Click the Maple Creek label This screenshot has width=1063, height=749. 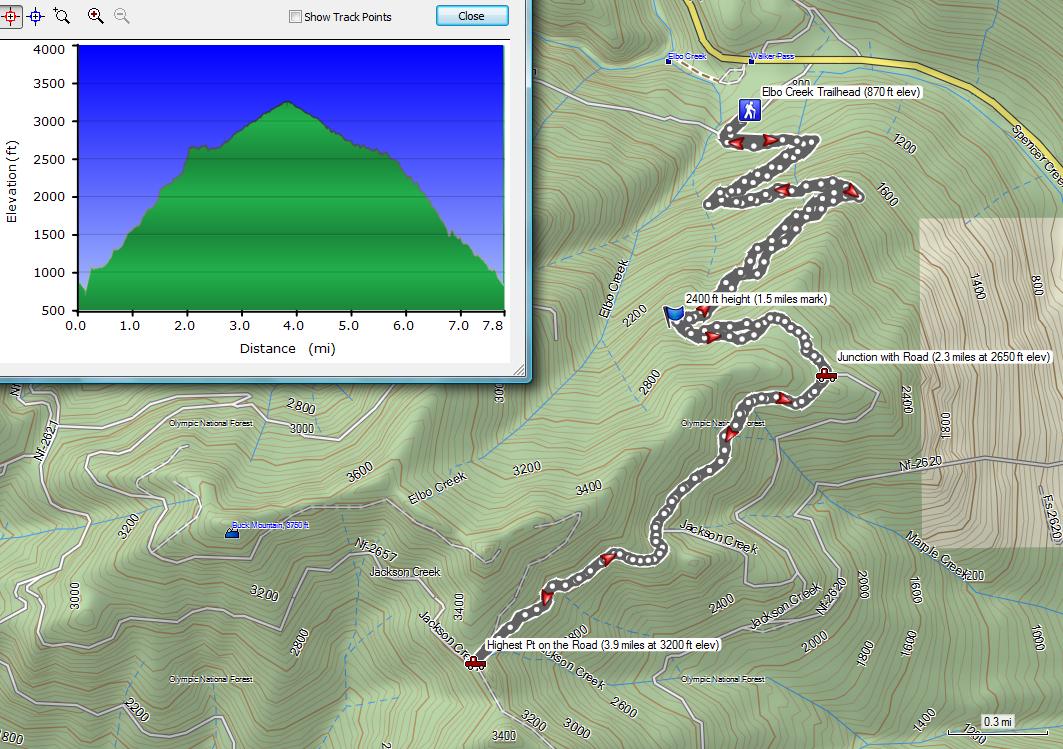pos(938,554)
